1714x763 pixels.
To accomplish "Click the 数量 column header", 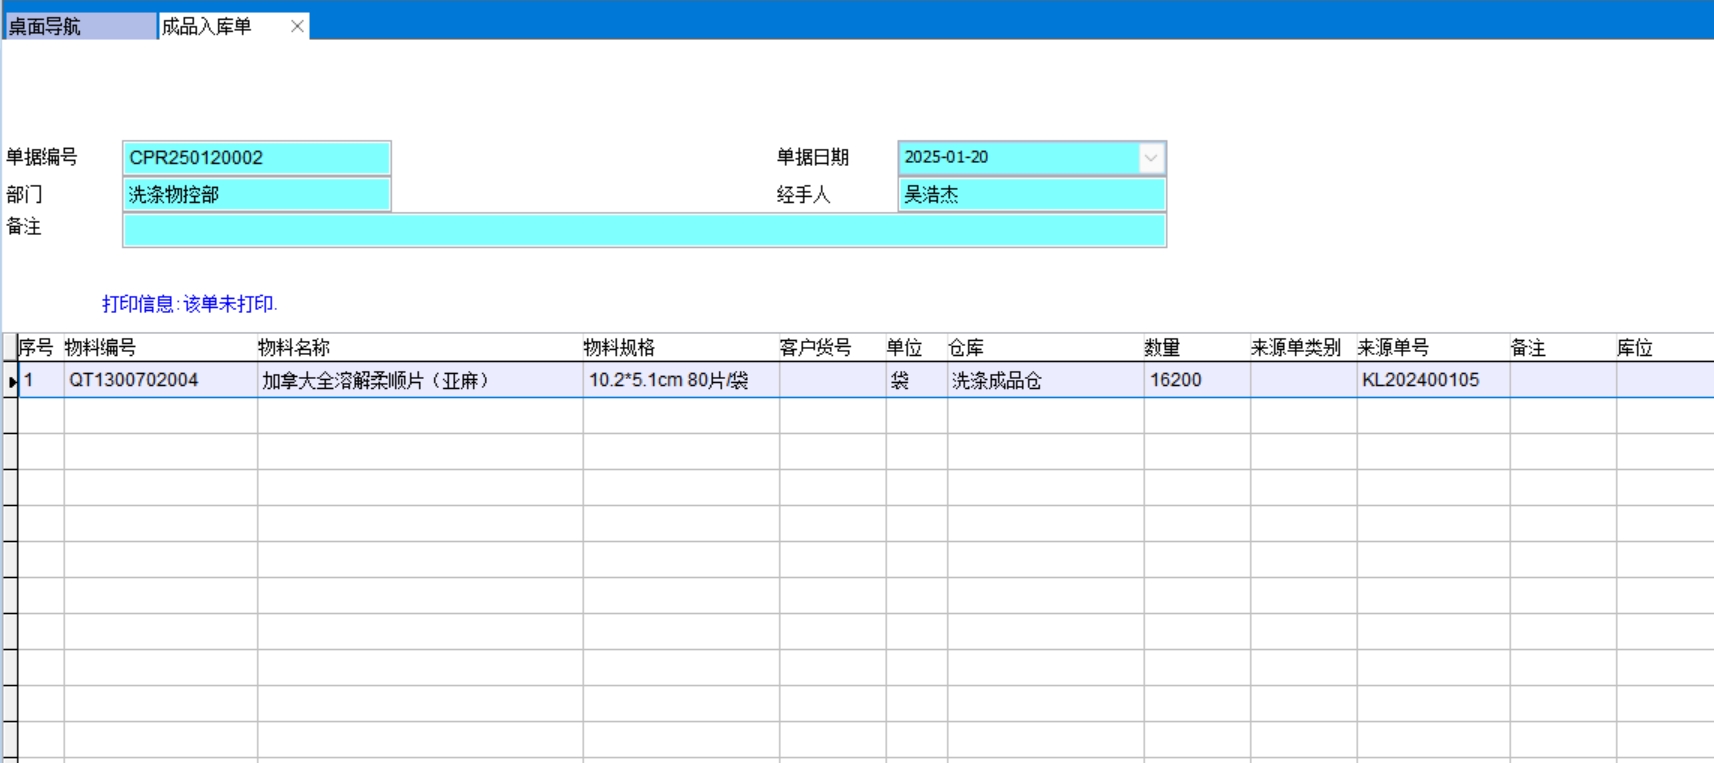I will pos(1162,348).
